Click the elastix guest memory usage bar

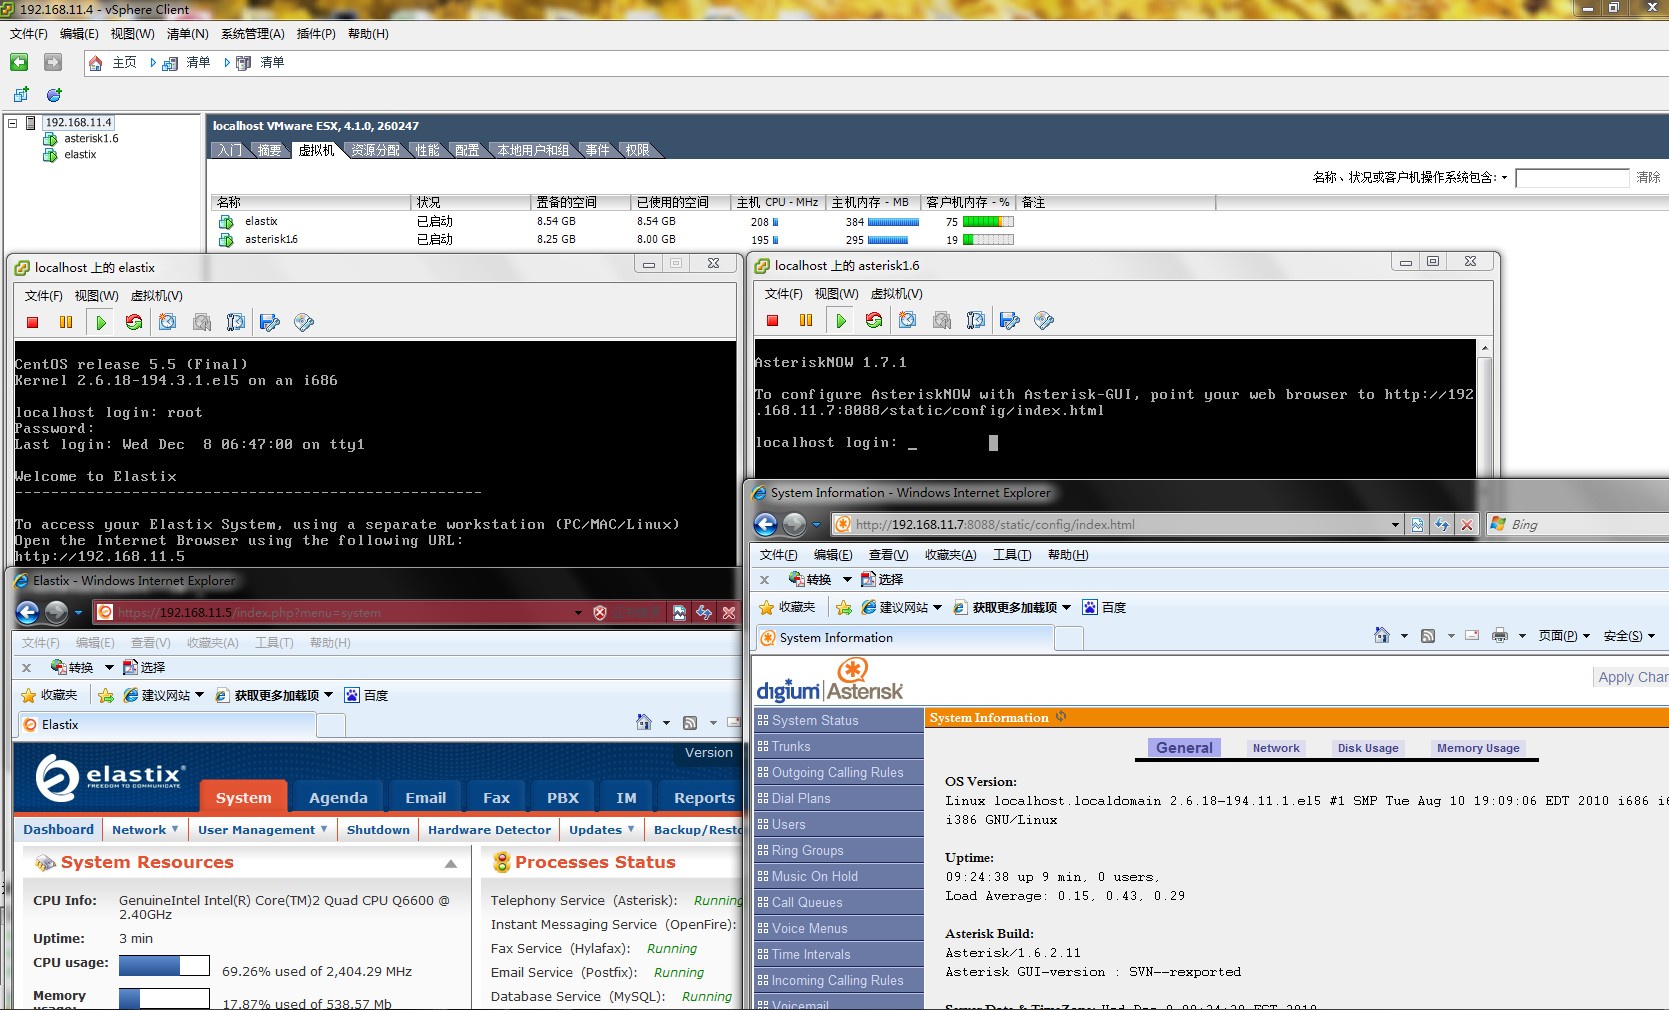click(988, 222)
